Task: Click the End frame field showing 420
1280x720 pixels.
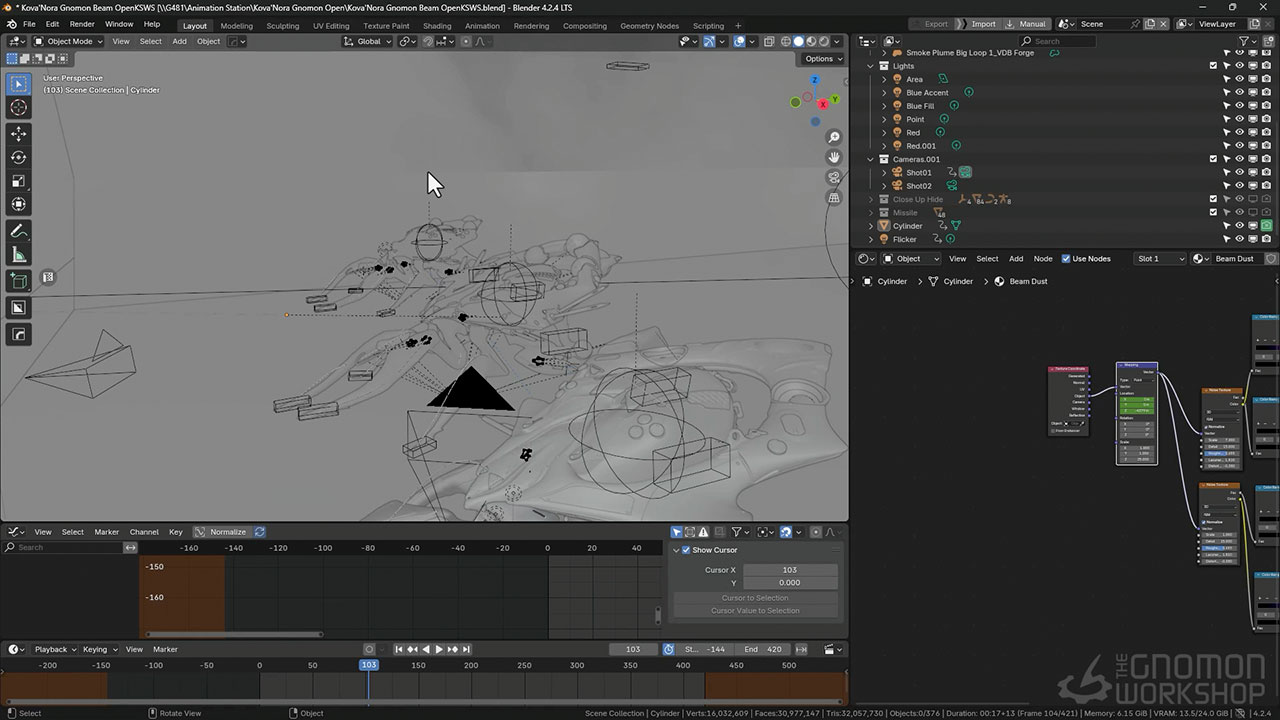Action: (762, 649)
